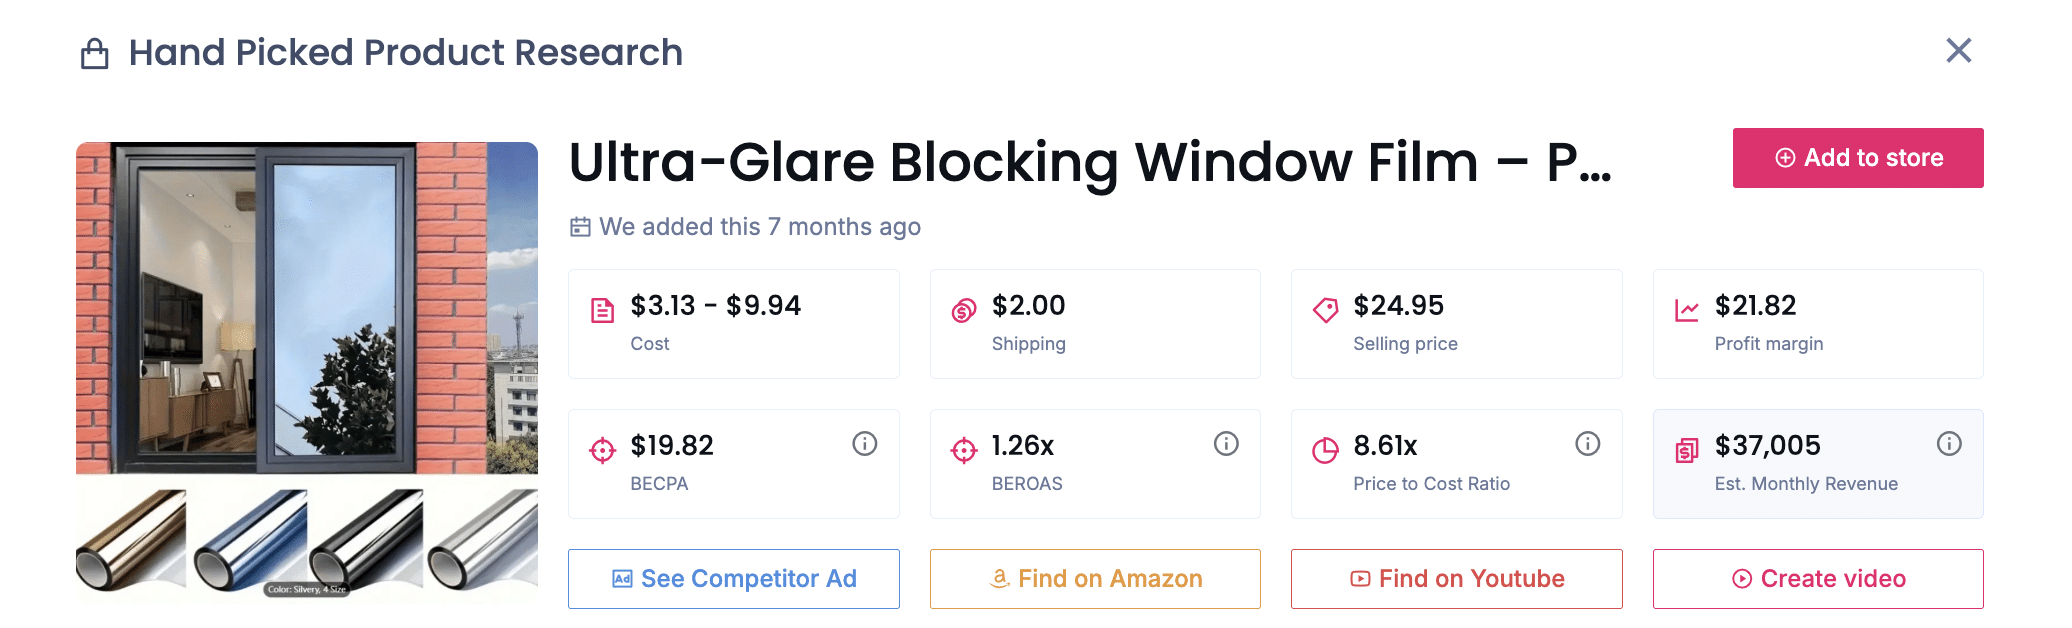The height and width of the screenshot is (628, 2072).
Task: Open Find on Youtube
Action: coord(1456,578)
